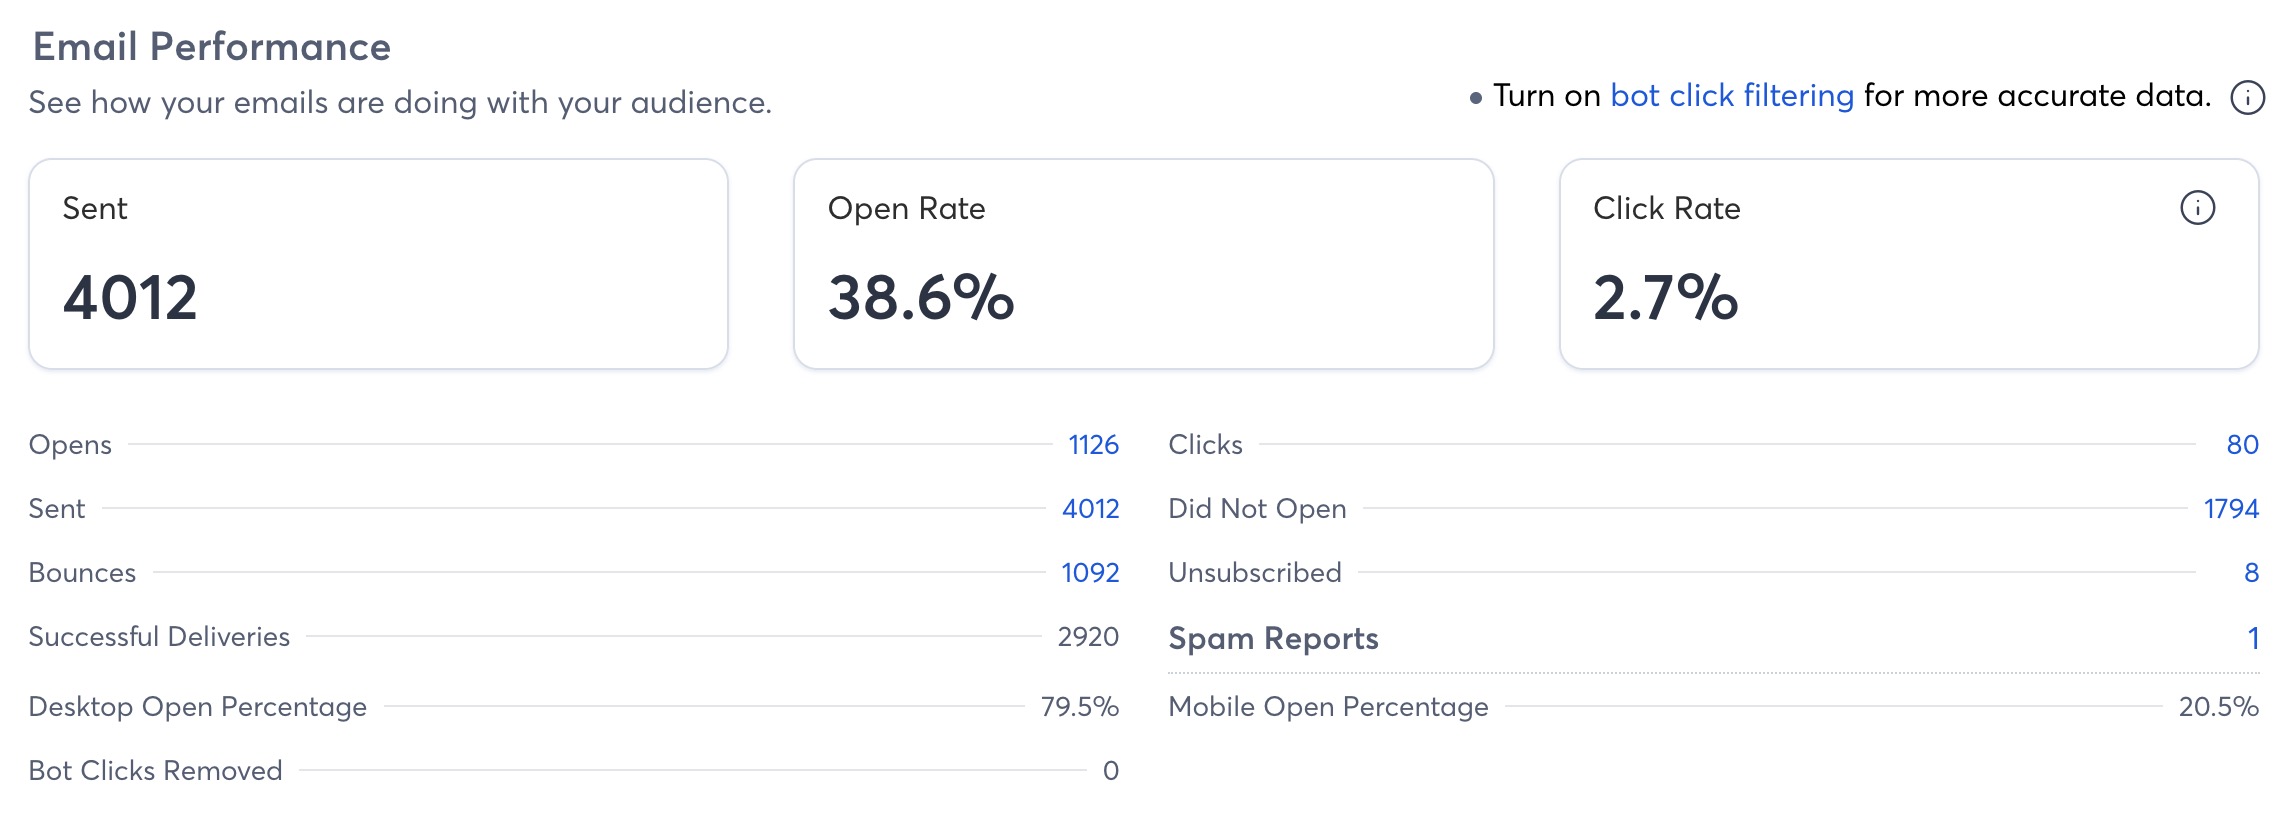The image size is (2288, 838).
Task: Click the Bot Clicks Removed value
Action: (x=1110, y=771)
